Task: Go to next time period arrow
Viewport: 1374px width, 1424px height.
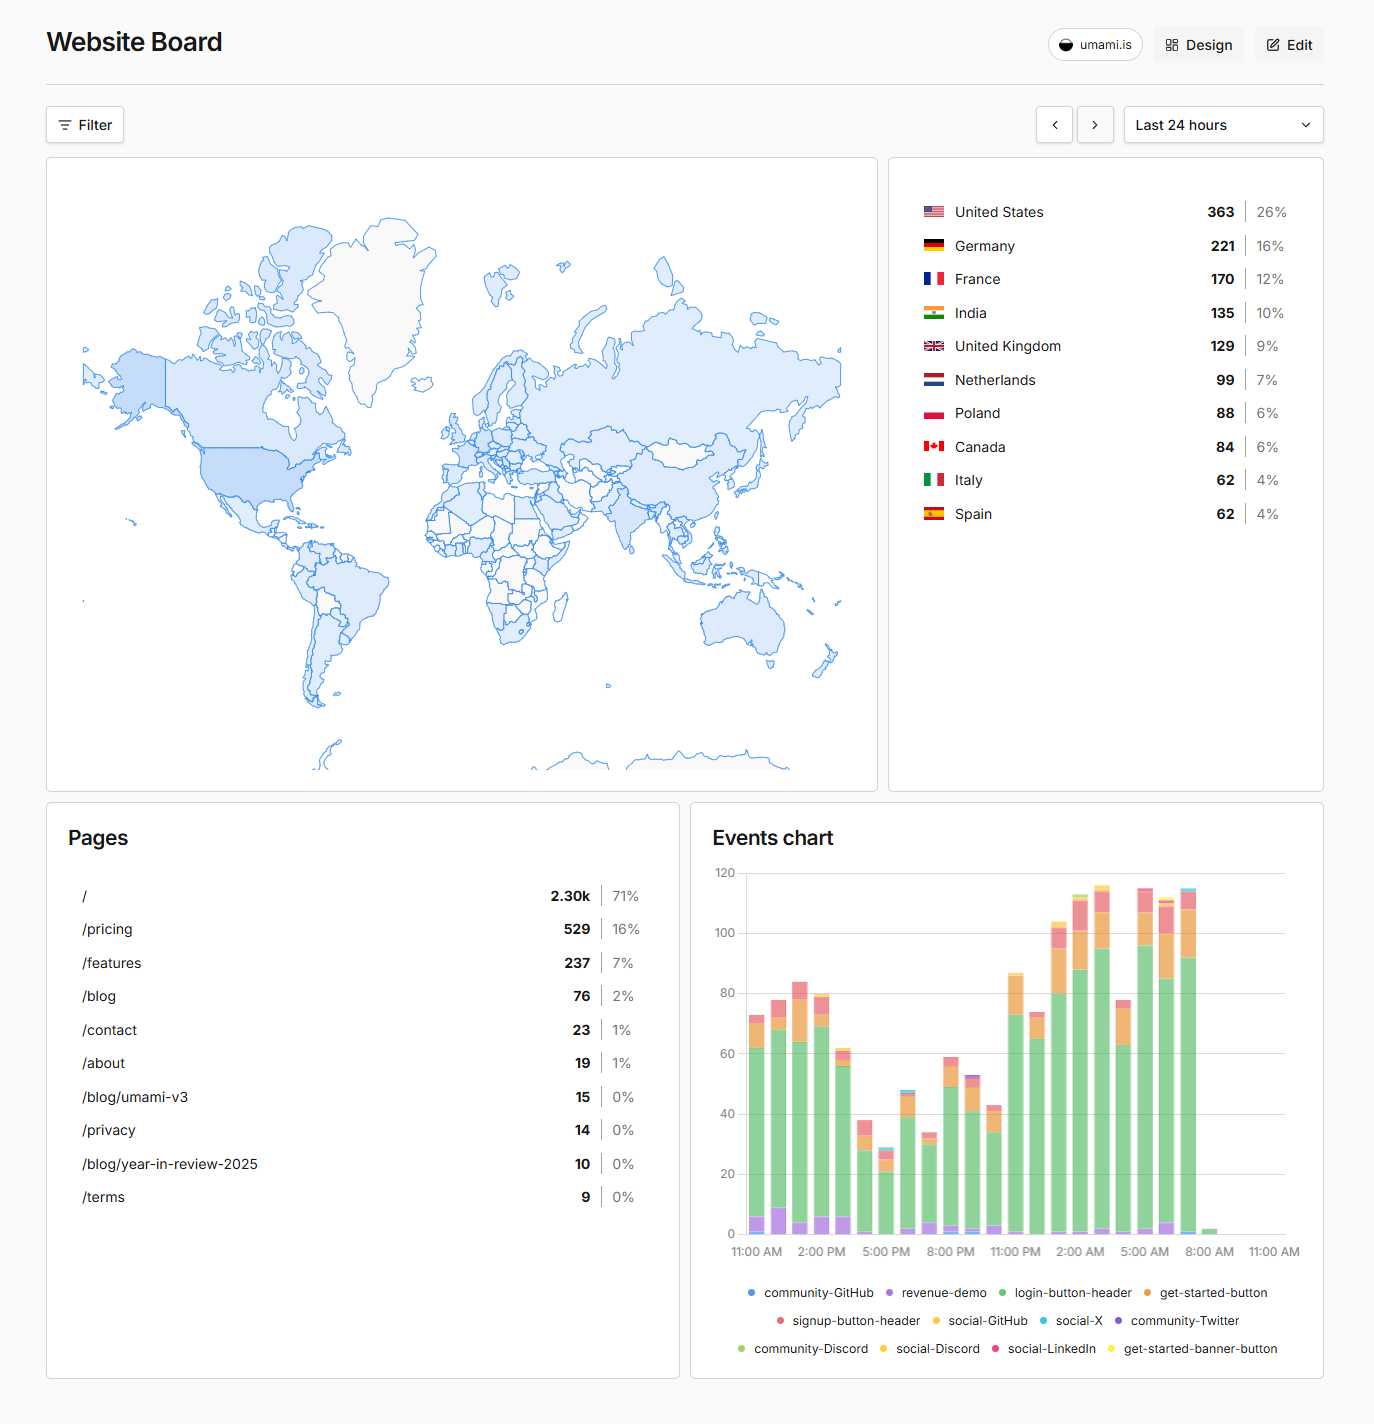Action: 1095,125
